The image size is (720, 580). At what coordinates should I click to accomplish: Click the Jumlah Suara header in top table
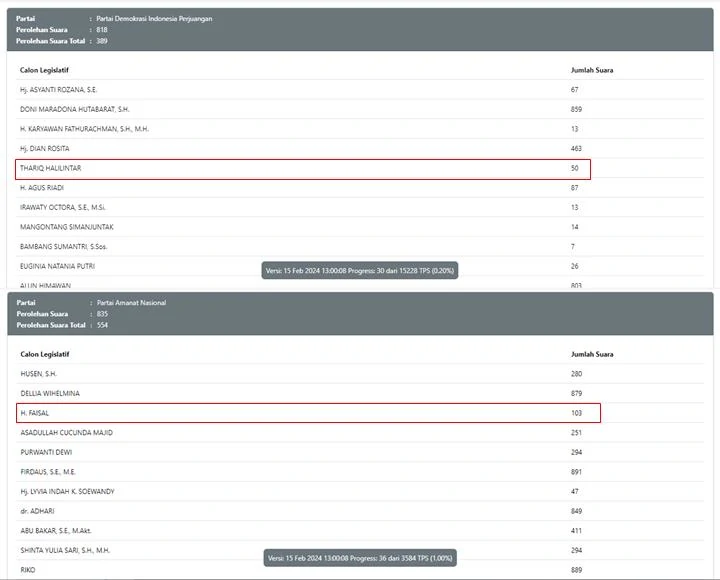coord(592,70)
